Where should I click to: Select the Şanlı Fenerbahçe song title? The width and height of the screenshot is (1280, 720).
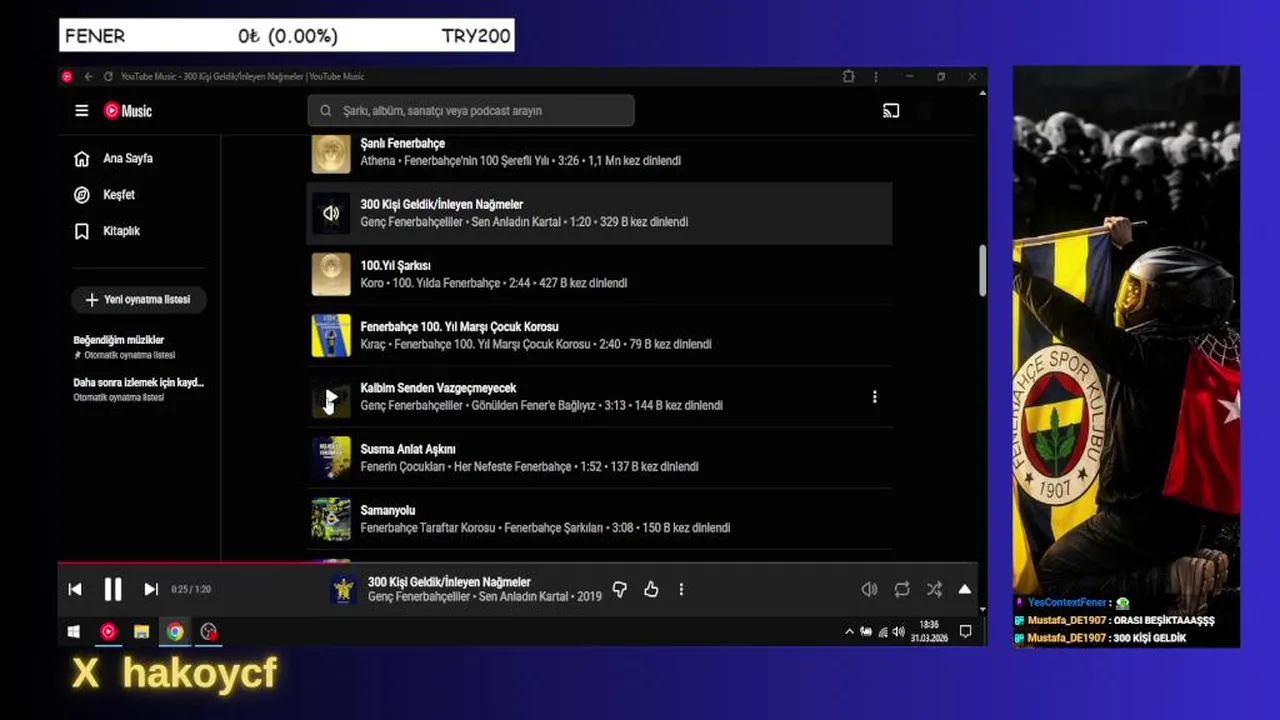tap(403, 143)
